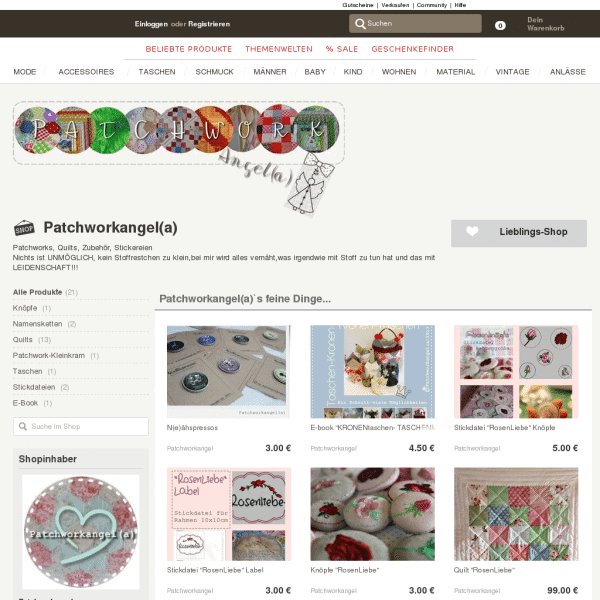Click the Patchwork Angel(a) banner logo
This screenshot has width=600, height=600.
coord(179,158)
